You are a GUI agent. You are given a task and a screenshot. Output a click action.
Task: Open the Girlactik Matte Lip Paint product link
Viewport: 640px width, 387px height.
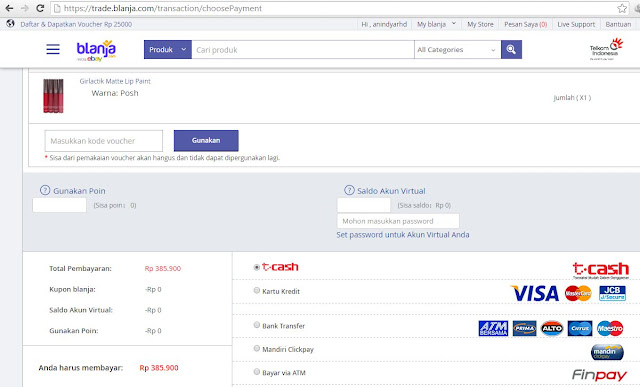115,81
